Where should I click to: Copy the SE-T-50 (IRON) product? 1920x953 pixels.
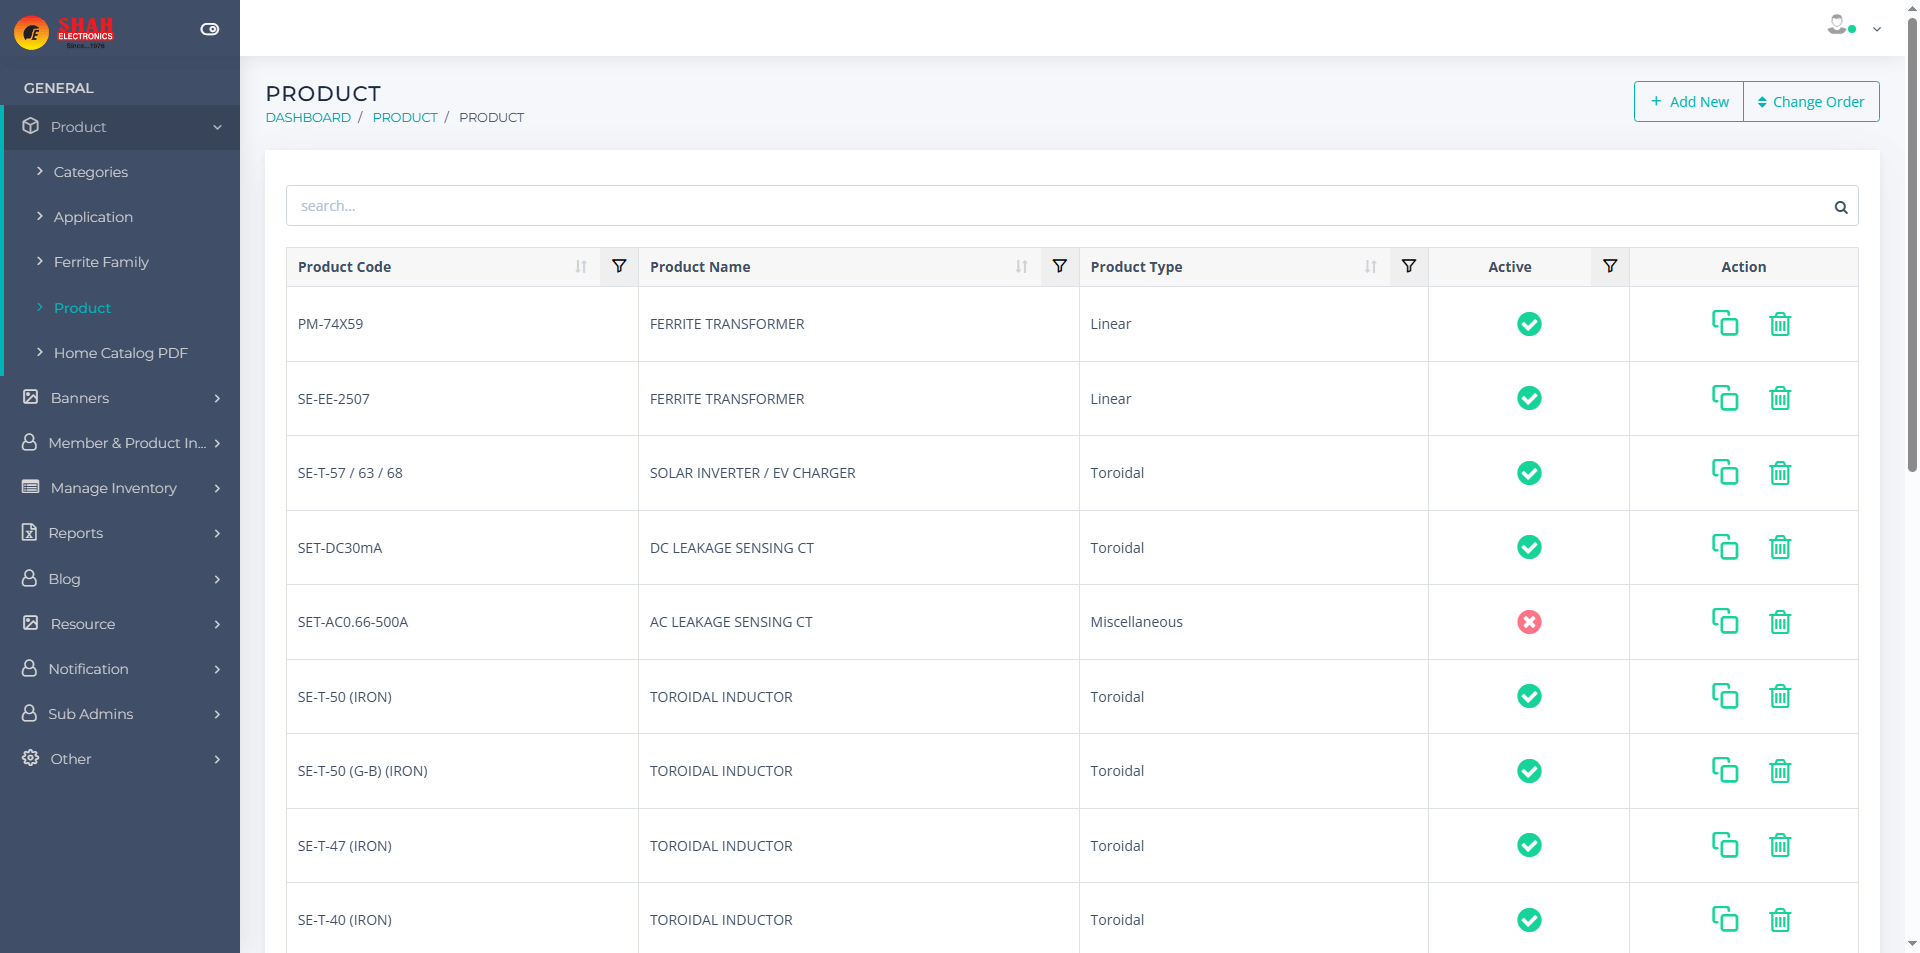click(x=1724, y=696)
